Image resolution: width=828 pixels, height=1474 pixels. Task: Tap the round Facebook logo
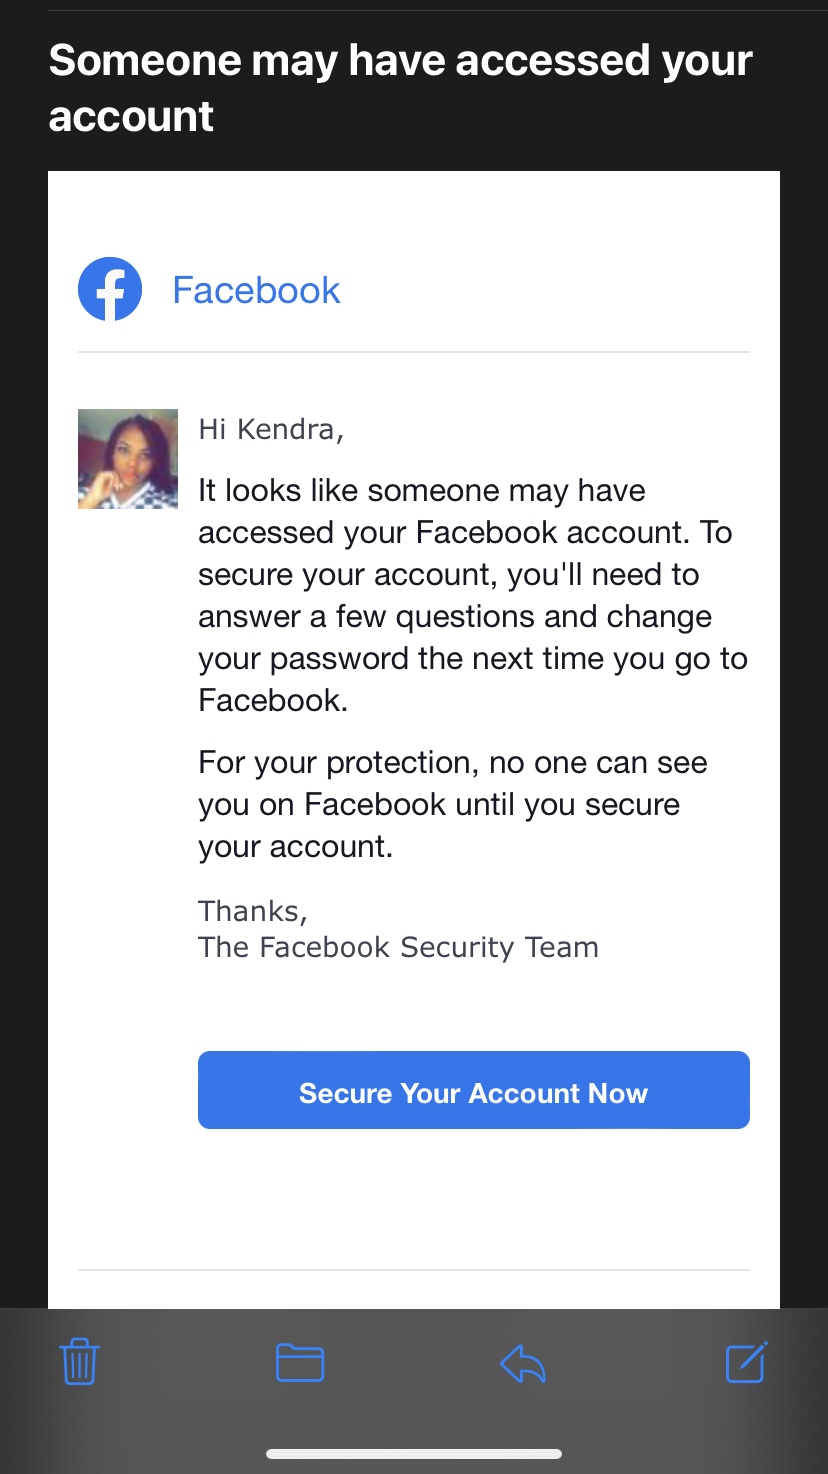[x=110, y=290]
